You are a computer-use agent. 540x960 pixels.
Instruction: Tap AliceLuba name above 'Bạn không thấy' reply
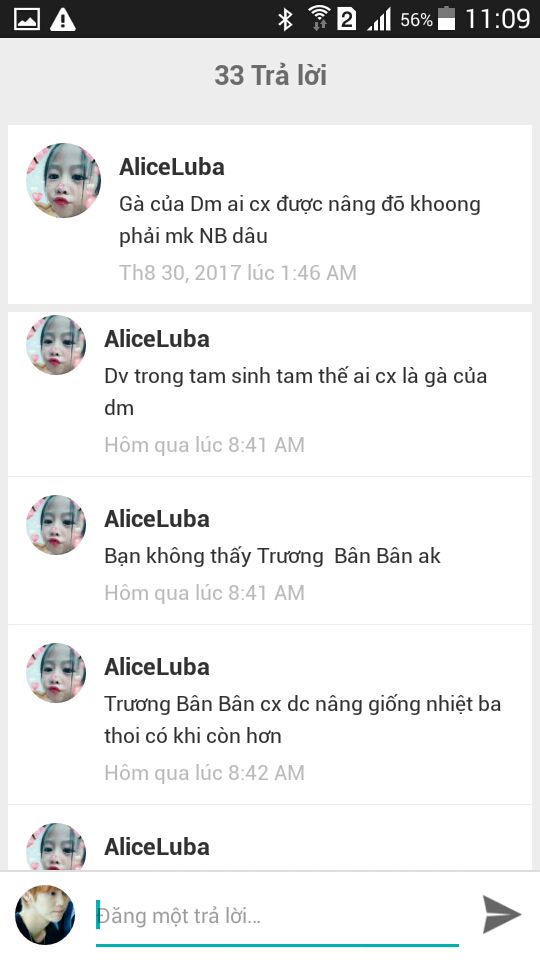(x=157, y=519)
